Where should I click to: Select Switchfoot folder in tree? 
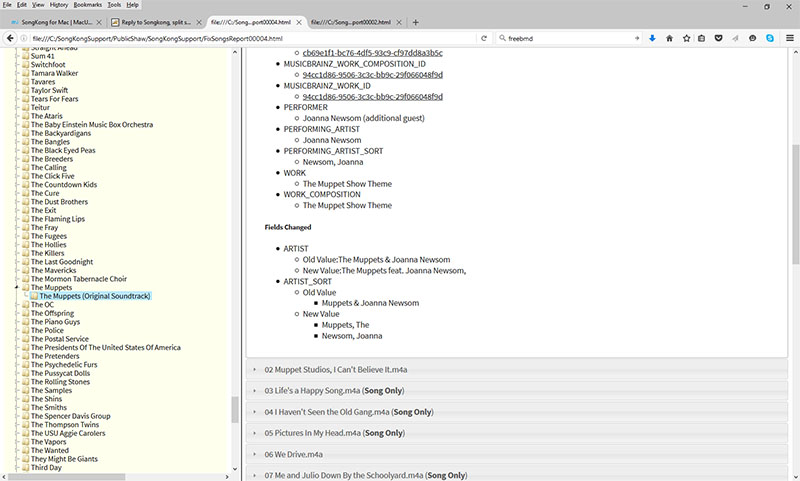48,65
